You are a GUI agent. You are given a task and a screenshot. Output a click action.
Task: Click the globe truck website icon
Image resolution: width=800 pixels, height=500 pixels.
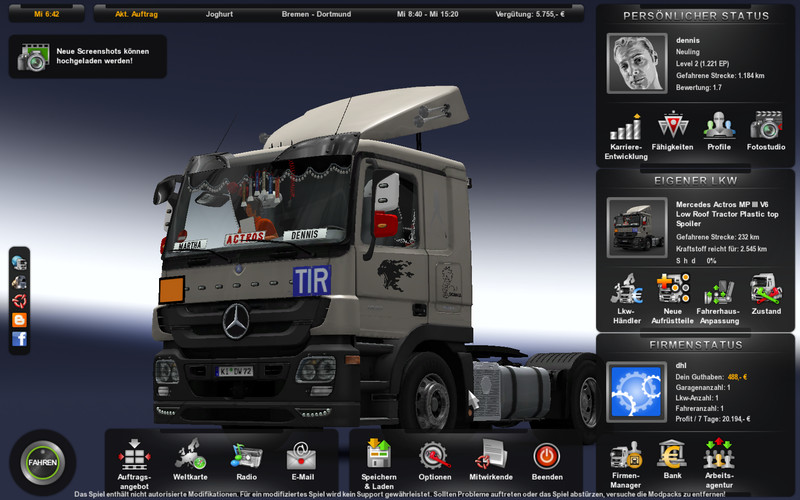[x=19, y=263]
